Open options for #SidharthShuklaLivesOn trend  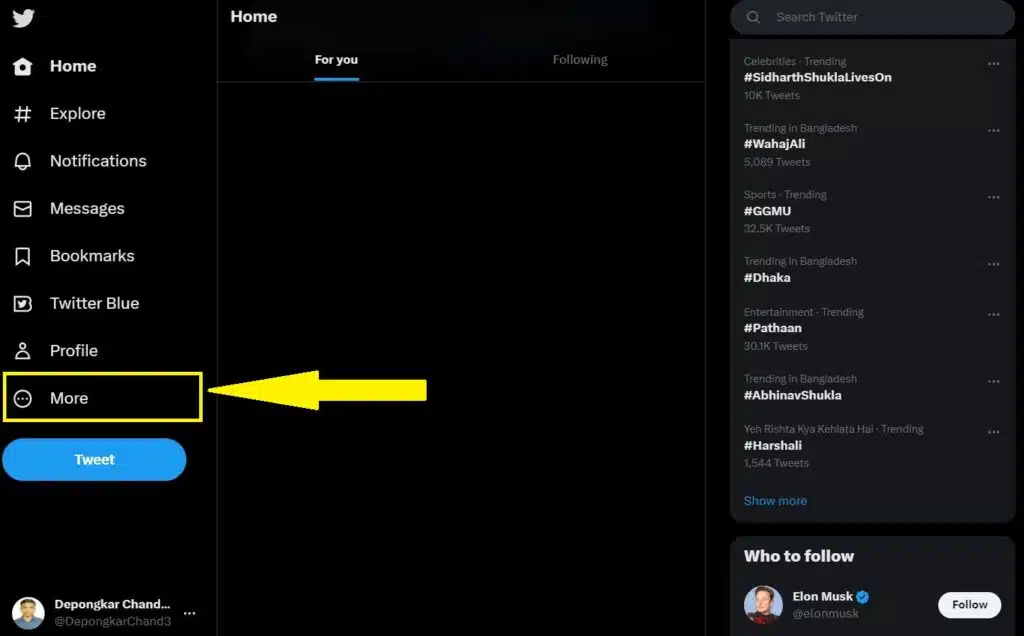993,64
